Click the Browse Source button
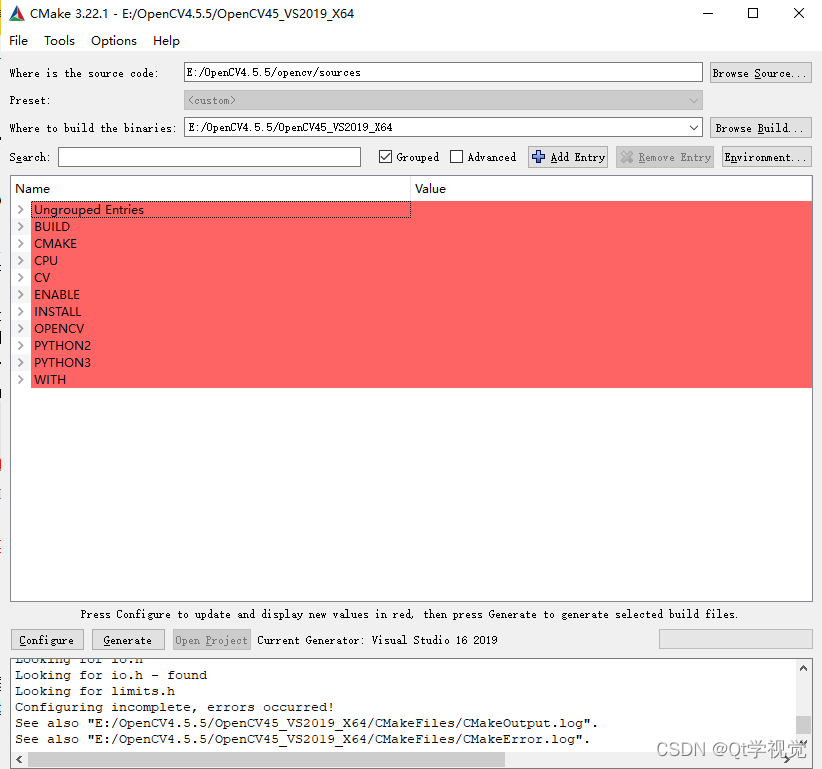Screen dimensions: 822x769 click(761, 73)
